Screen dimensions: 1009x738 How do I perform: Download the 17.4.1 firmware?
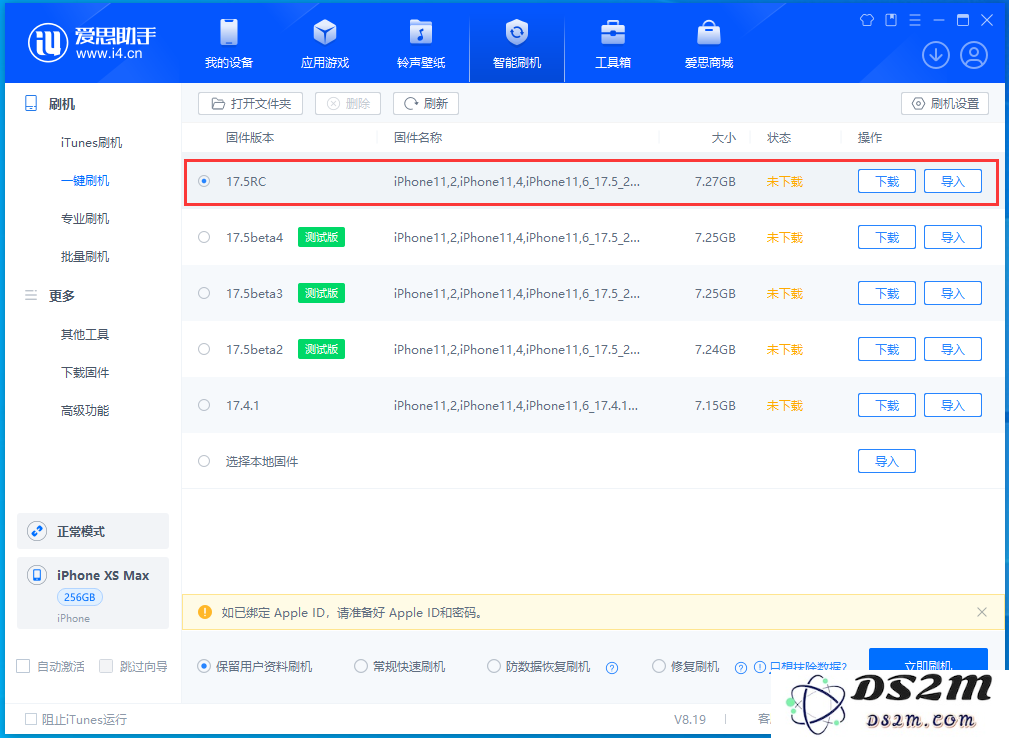click(x=887, y=405)
